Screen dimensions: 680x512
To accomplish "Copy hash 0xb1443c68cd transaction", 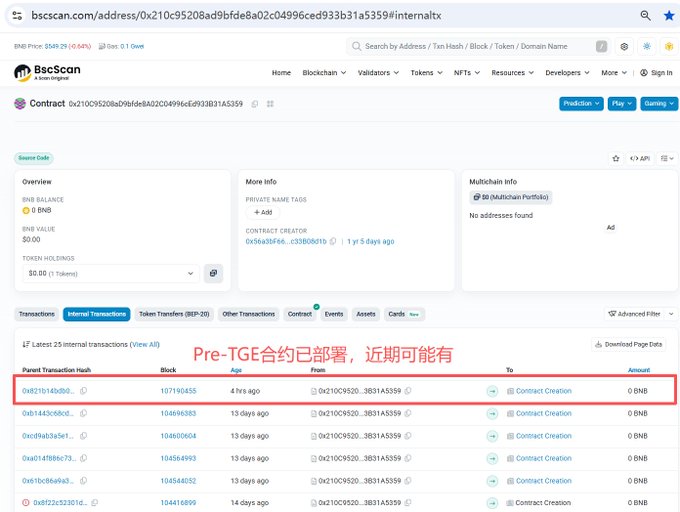I will 84,413.
